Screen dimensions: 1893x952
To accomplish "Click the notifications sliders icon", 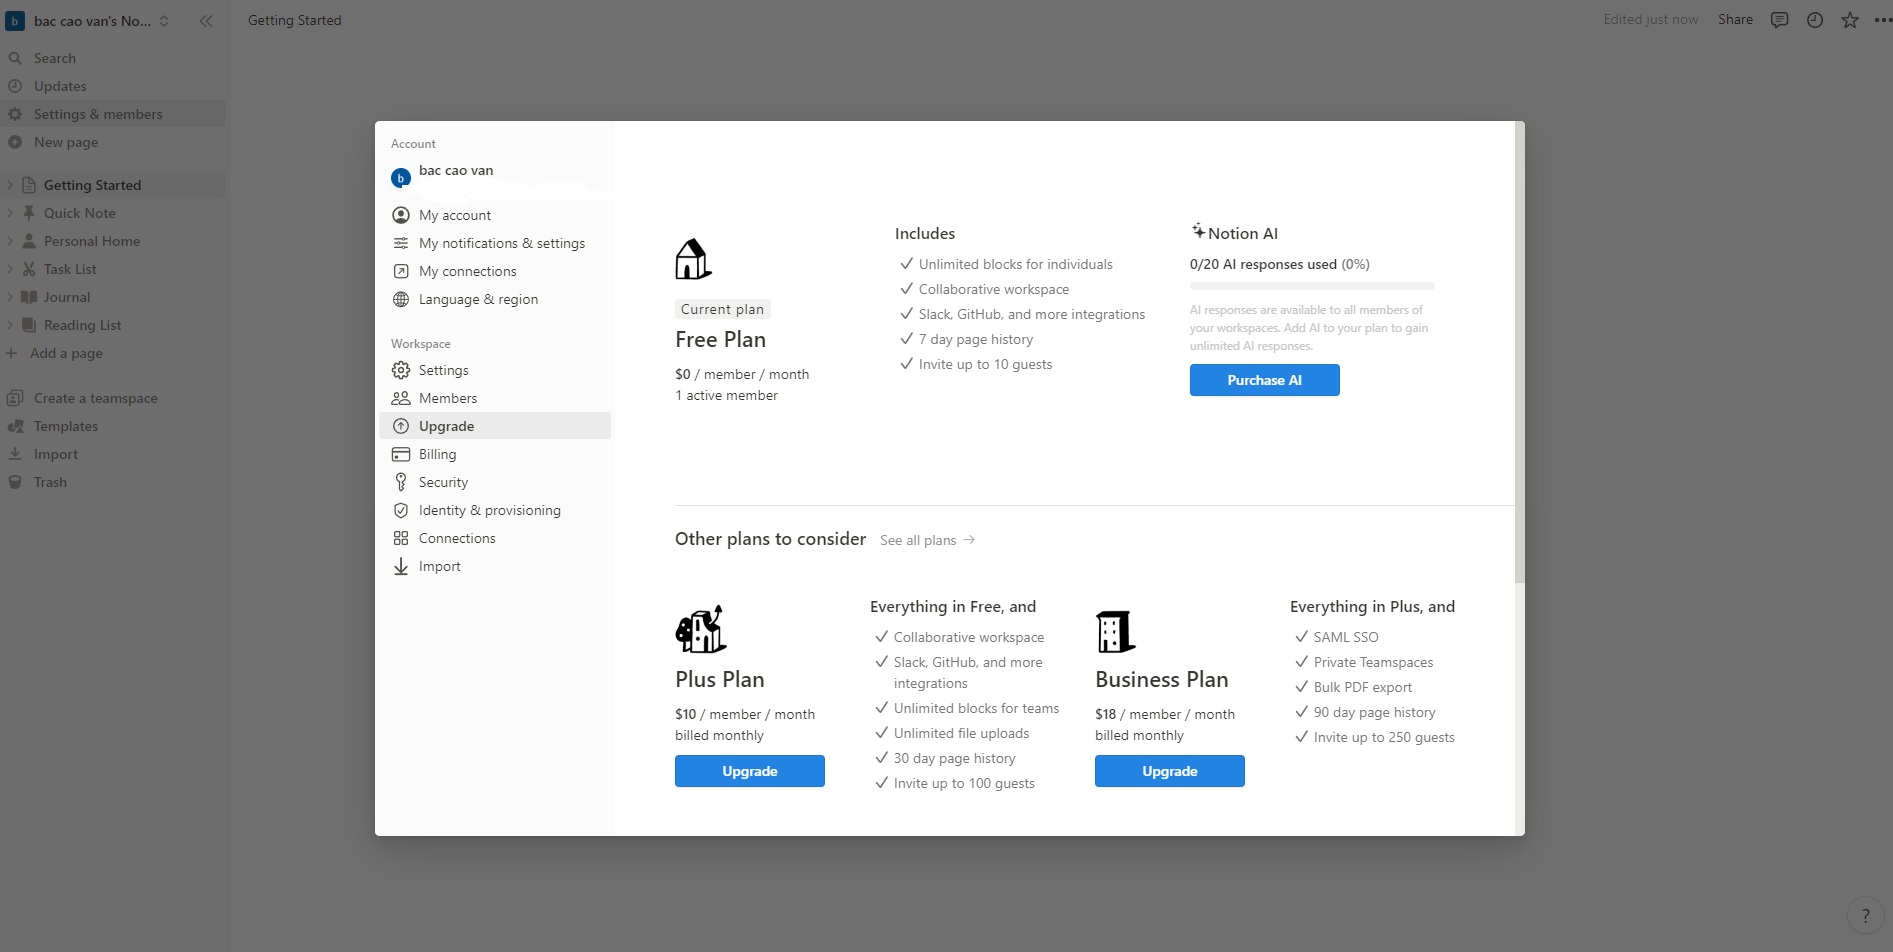I will pyautogui.click(x=401, y=243).
